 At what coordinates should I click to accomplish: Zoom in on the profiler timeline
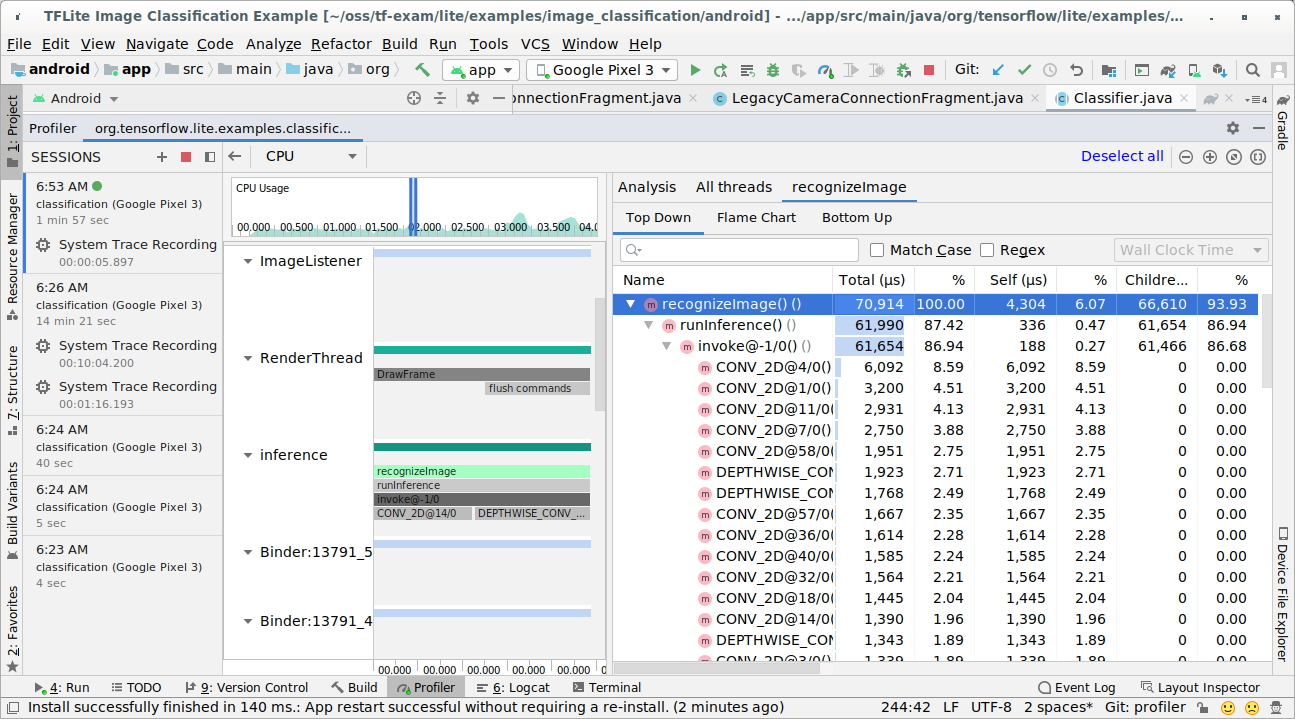(1209, 157)
